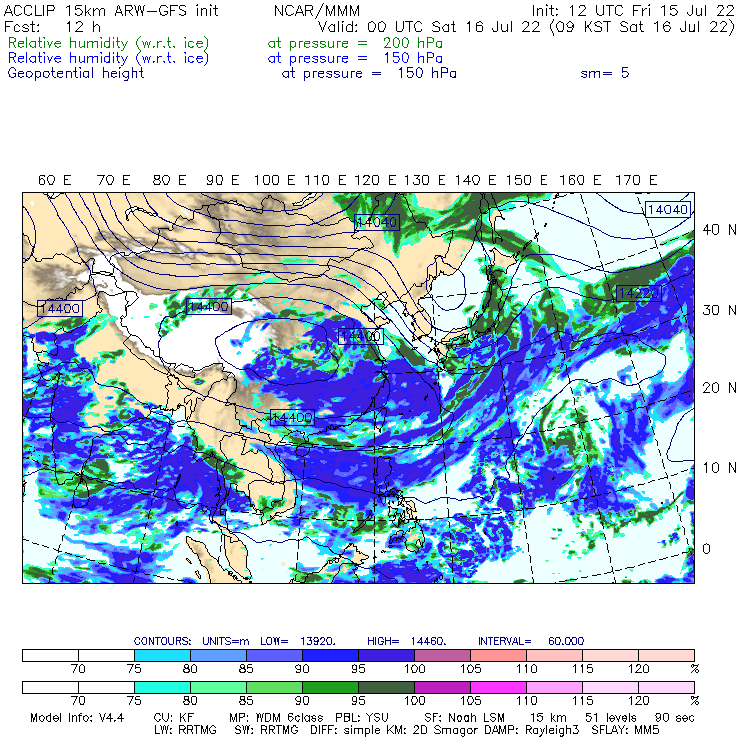
Task: Select 'MP: WDM 6class' microphysics text
Action: pos(277,718)
